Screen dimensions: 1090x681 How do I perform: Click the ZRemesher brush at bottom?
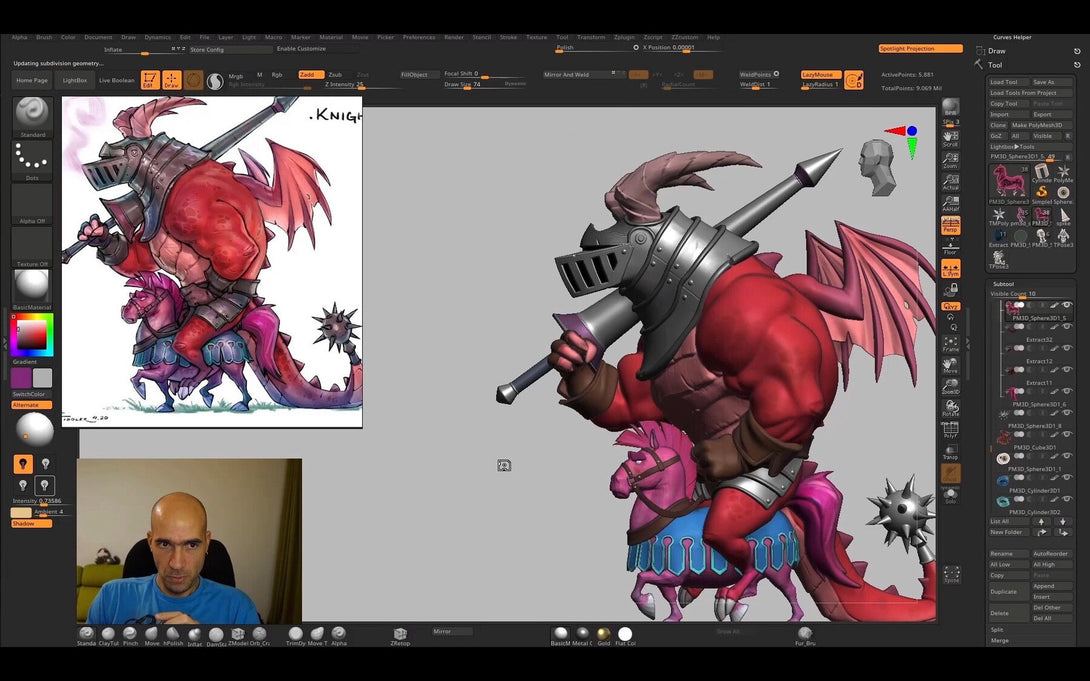pos(400,636)
